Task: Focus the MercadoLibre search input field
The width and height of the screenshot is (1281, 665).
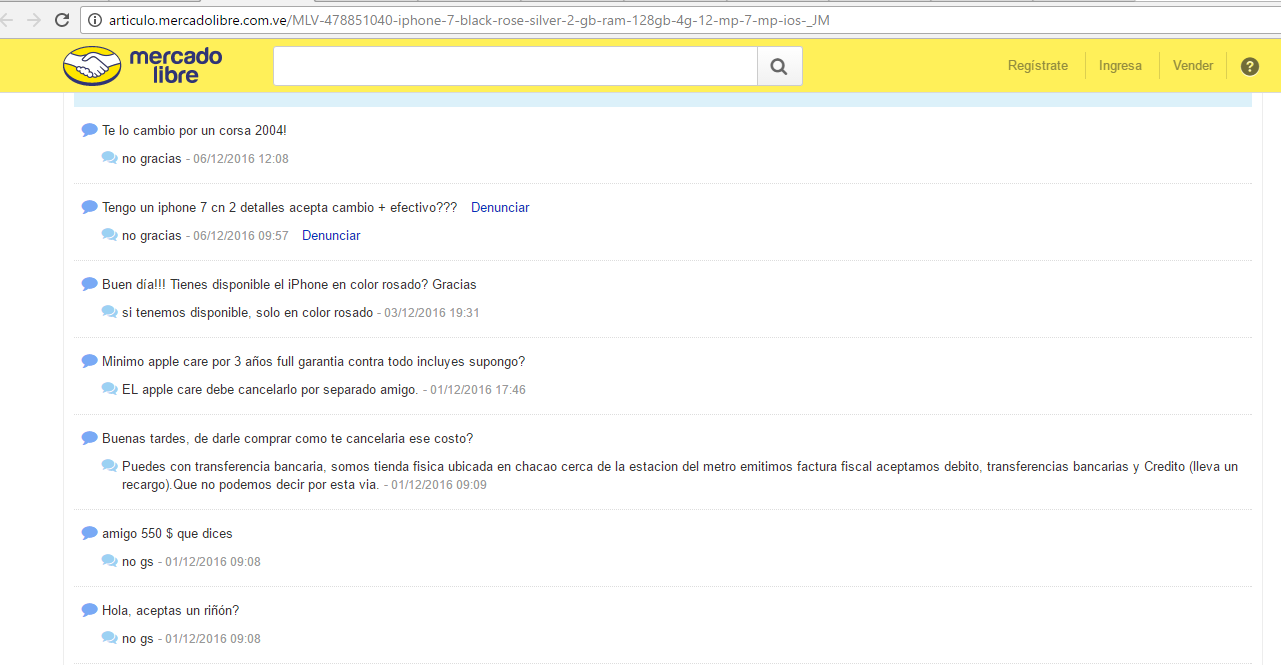Action: click(x=515, y=66)
